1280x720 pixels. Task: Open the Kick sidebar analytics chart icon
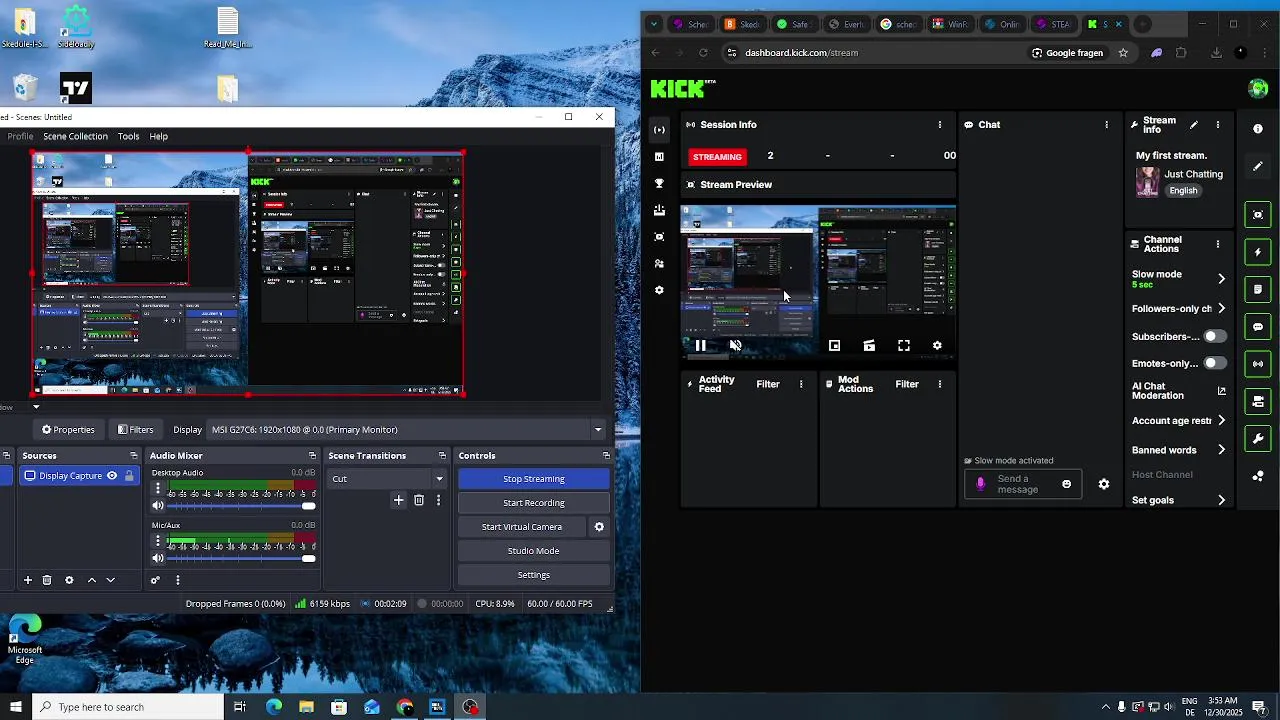pyautogui.click(x=659, y=157)
